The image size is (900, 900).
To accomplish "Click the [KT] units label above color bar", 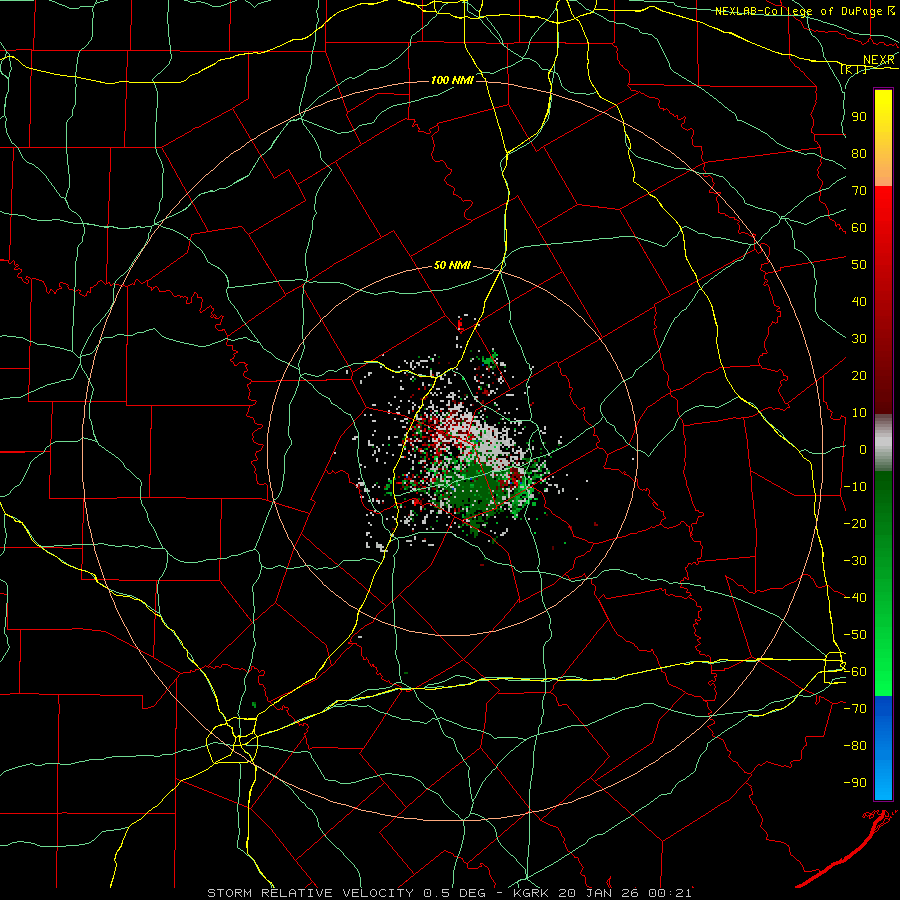I will [854, 70].
